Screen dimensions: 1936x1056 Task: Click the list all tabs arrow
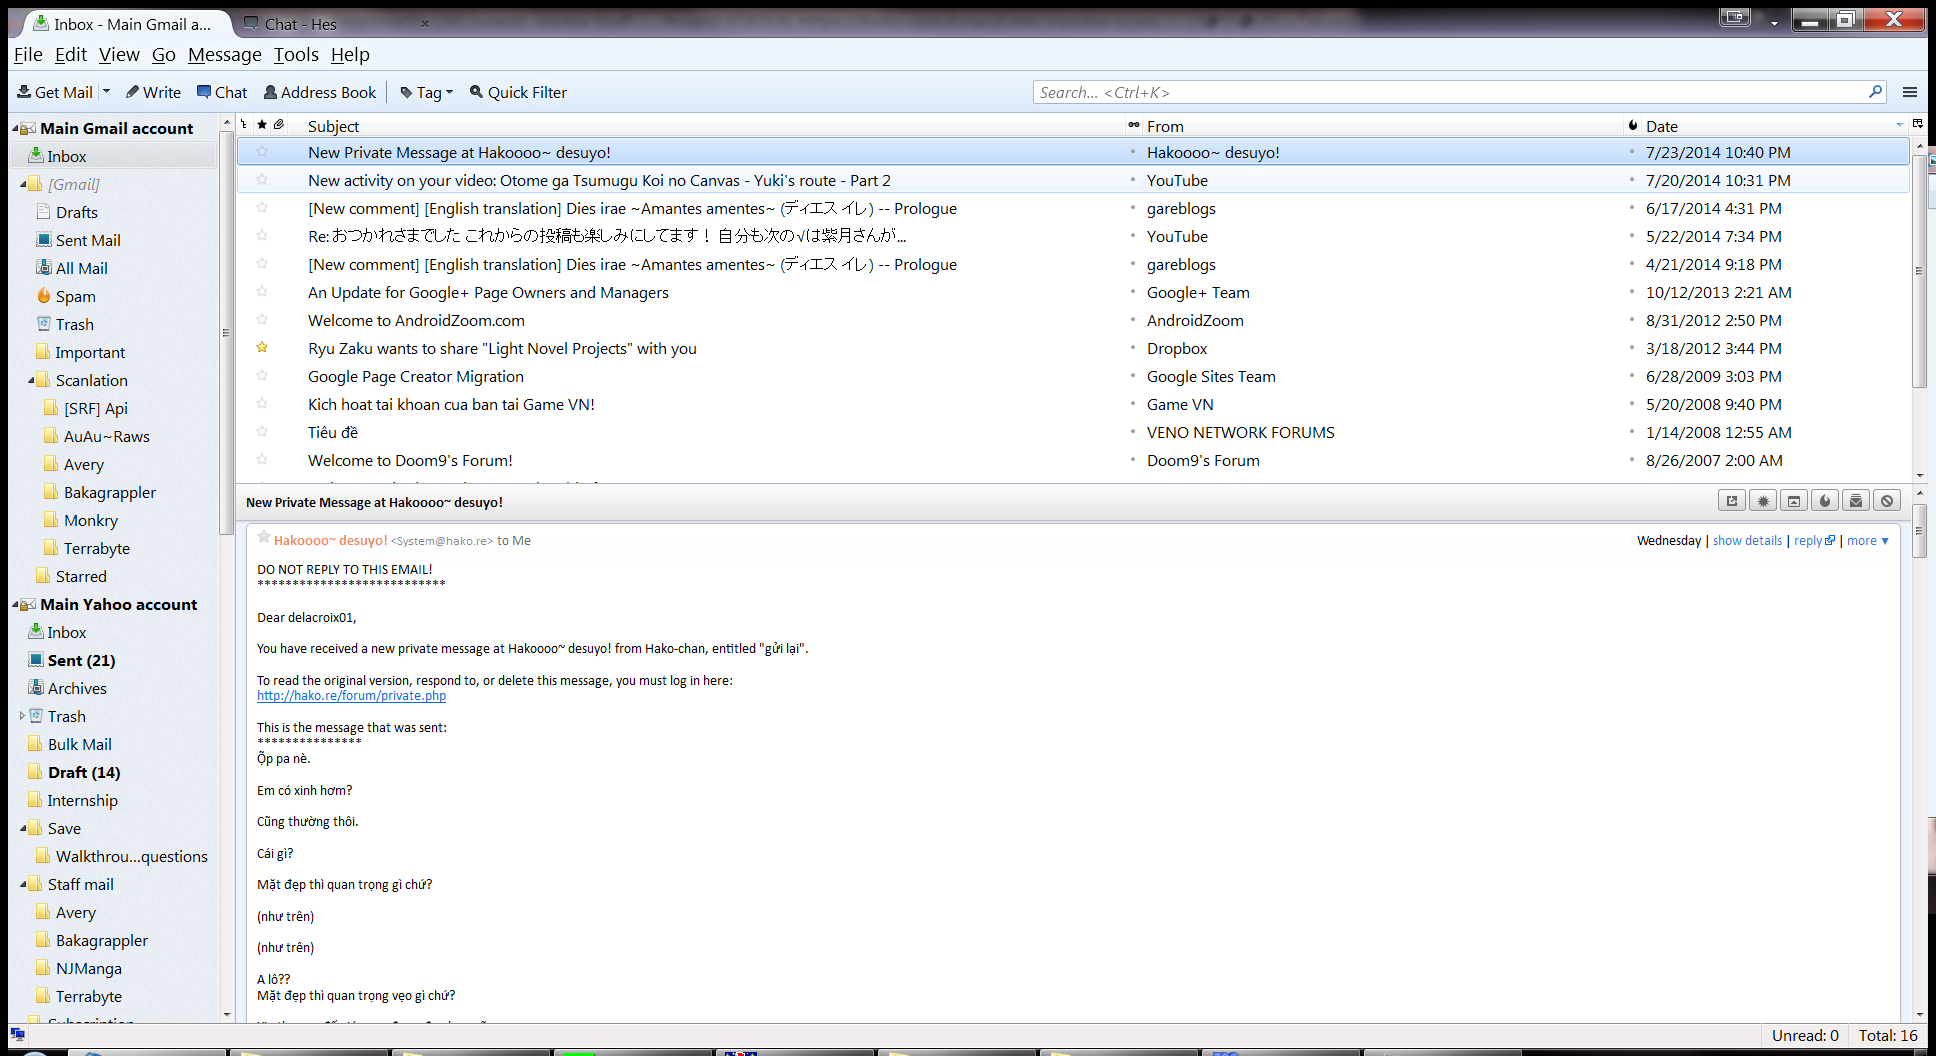click(x=1775, y=22)
